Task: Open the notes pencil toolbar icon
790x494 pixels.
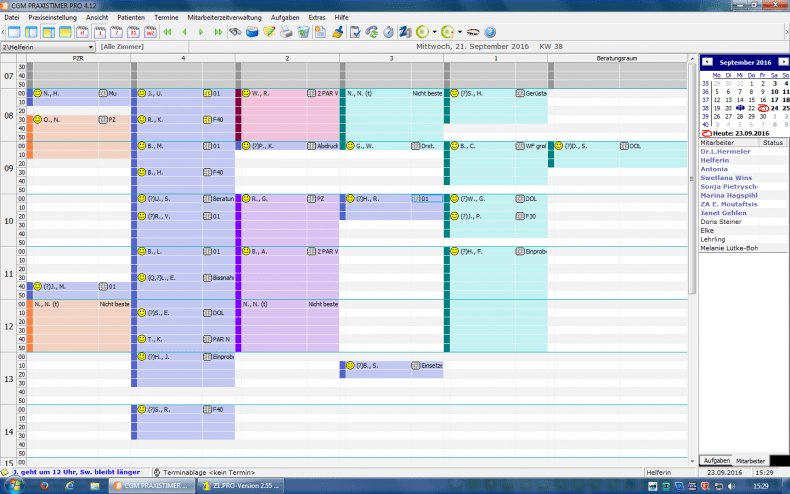Action: (269, 32)
